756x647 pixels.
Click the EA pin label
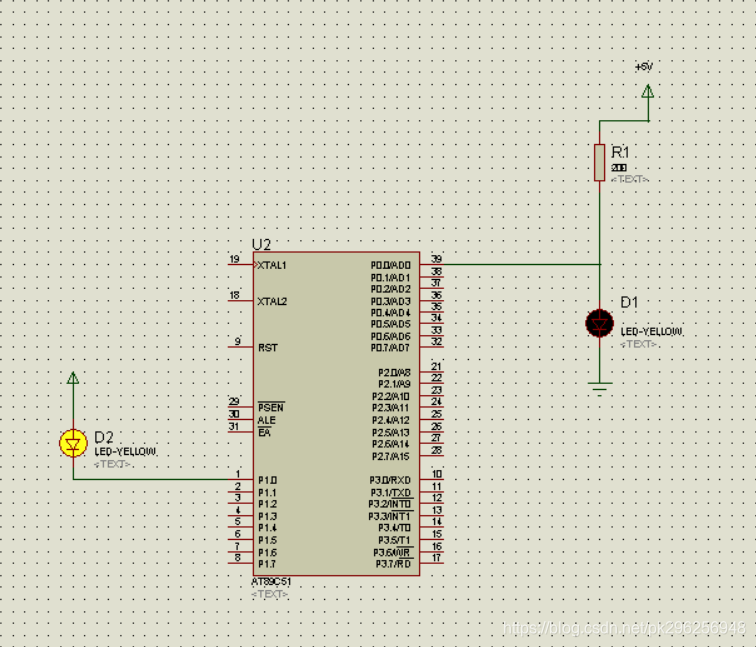click(264, 432)
